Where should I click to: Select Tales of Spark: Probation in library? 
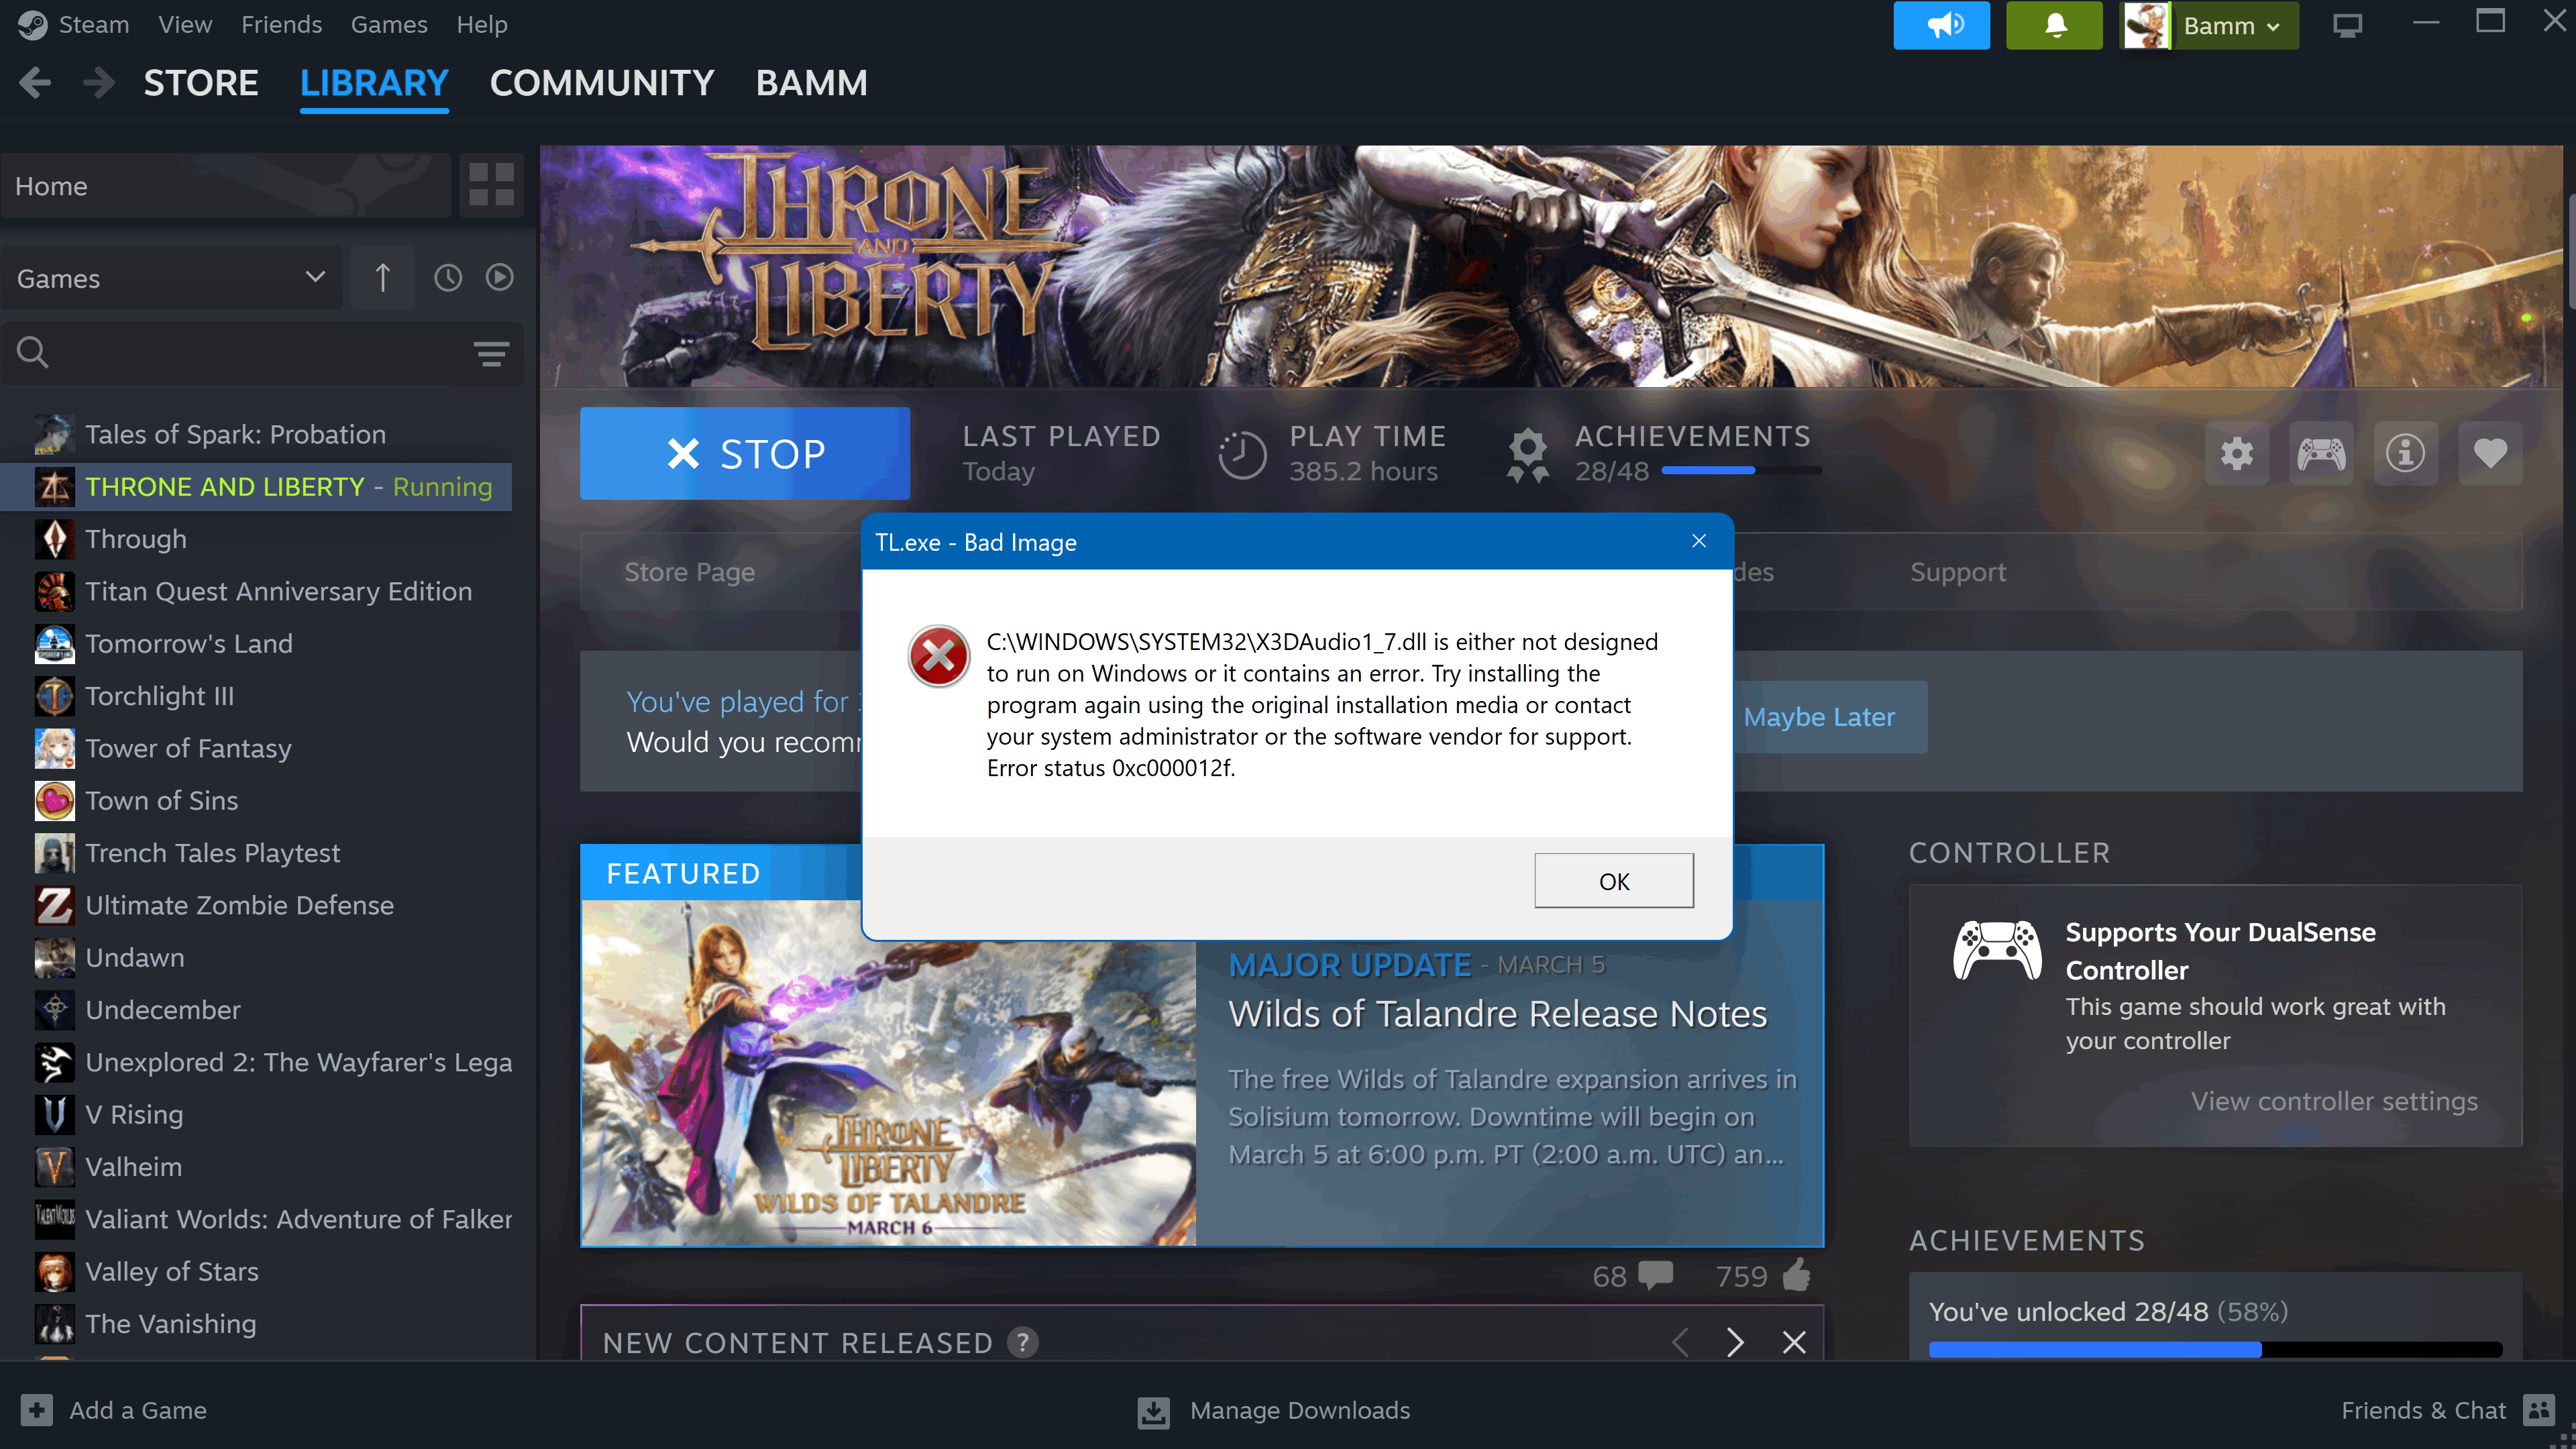point(256,434)
